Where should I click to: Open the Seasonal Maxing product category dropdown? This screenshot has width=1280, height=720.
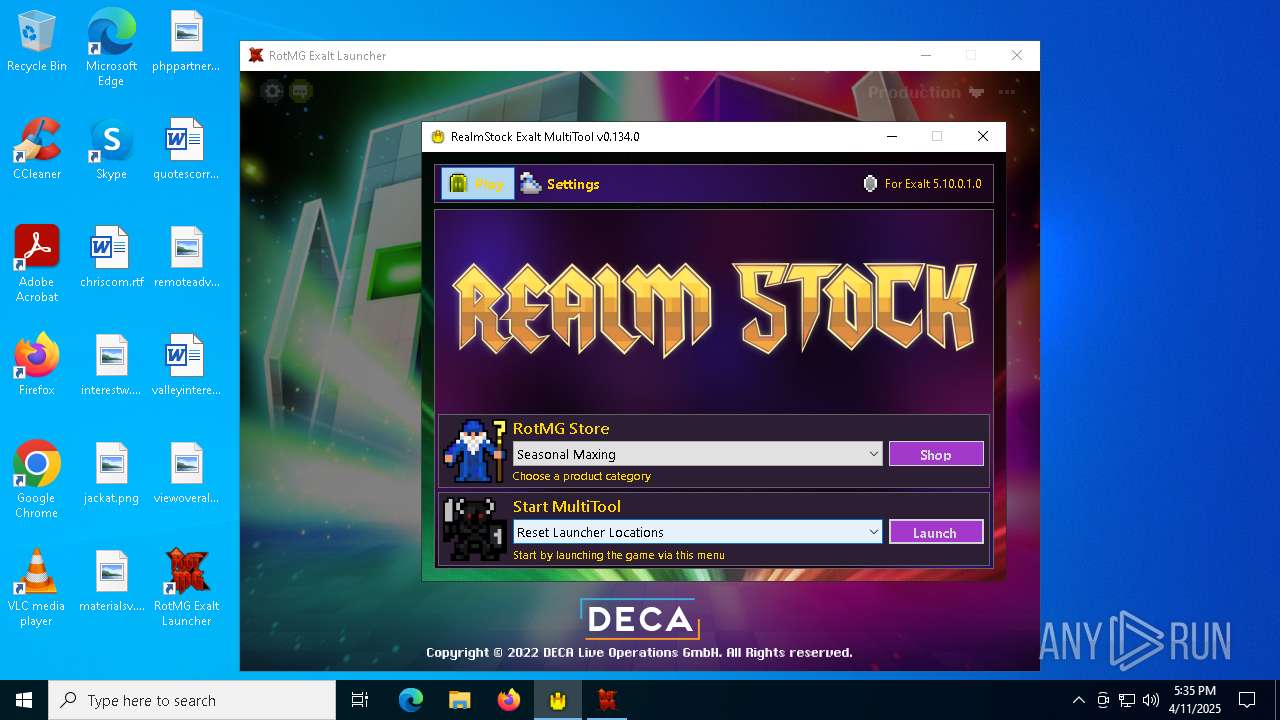coord(697,454)
